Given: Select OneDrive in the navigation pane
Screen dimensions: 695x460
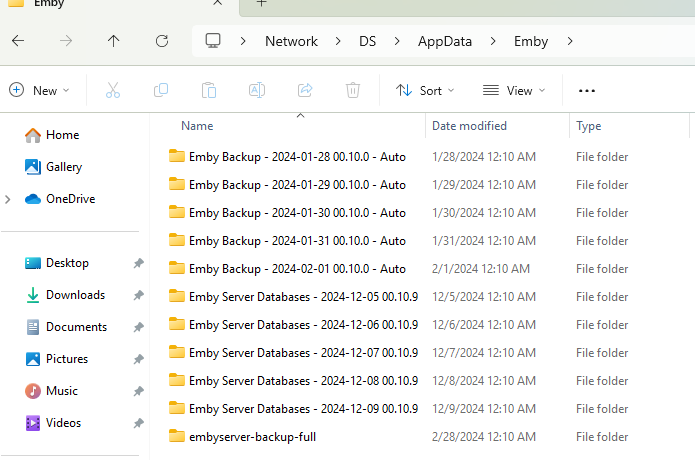Looking at the screenshot, I should [60, 199].
